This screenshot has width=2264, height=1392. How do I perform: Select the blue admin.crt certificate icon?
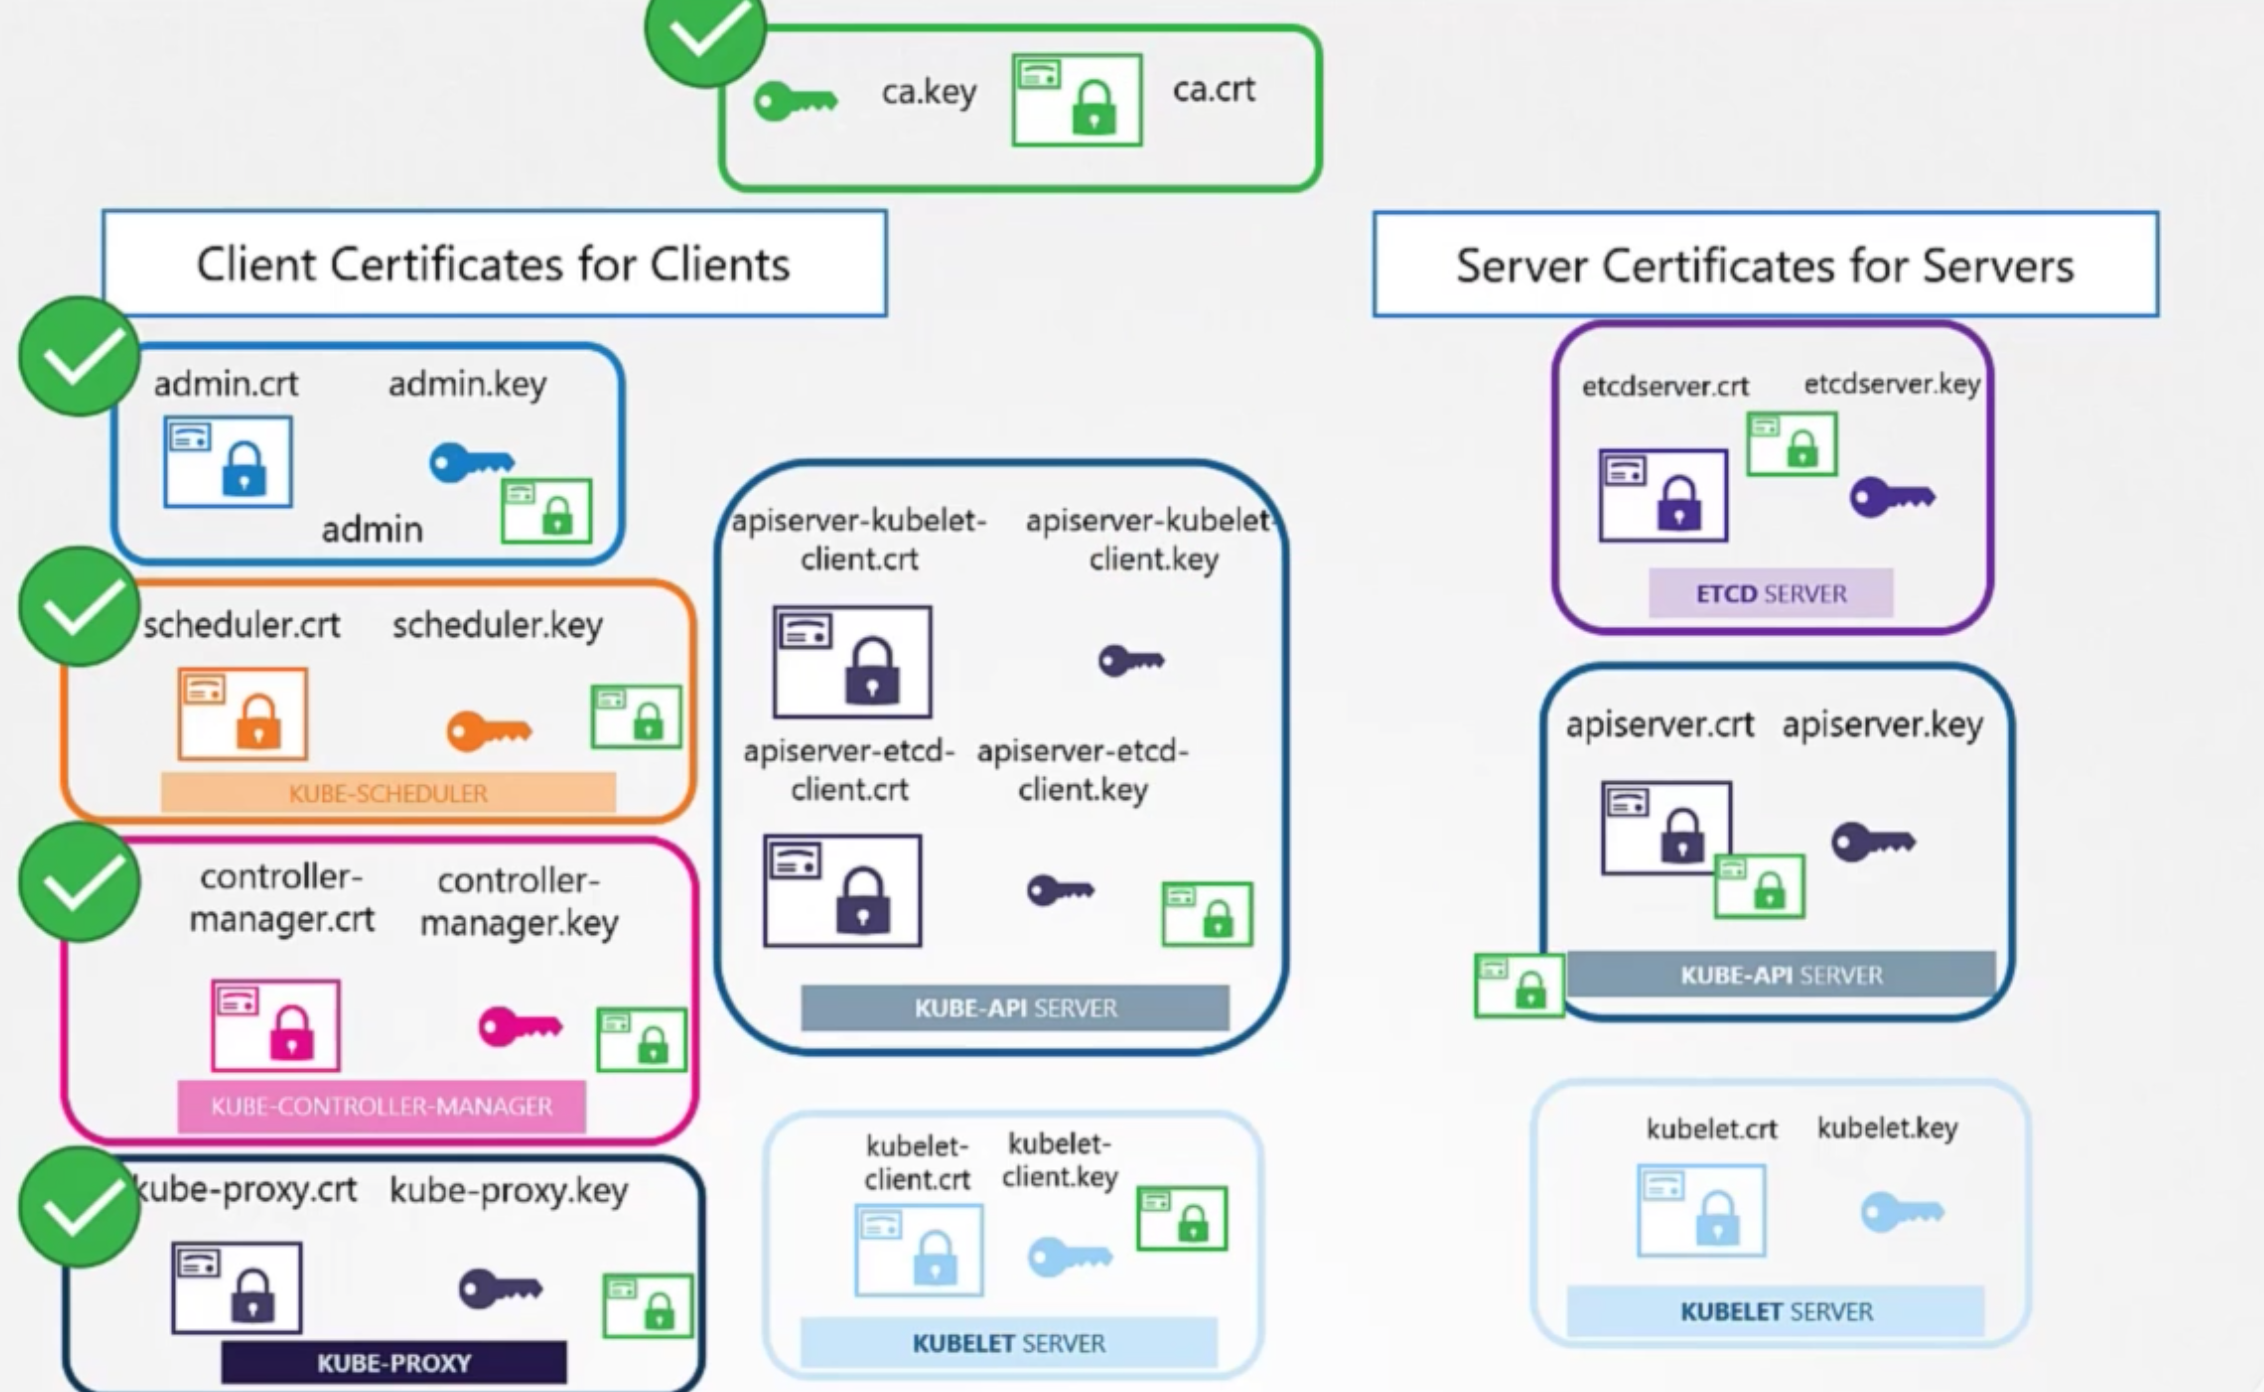pos(228,462)
